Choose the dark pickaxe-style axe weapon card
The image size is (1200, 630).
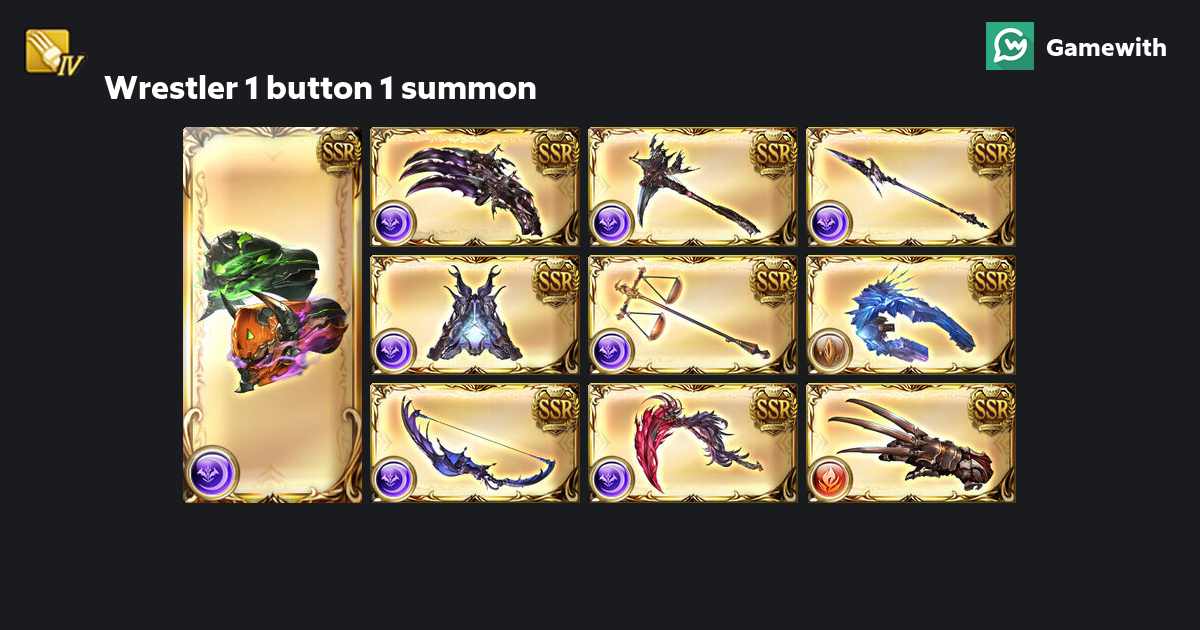[693, 187]
